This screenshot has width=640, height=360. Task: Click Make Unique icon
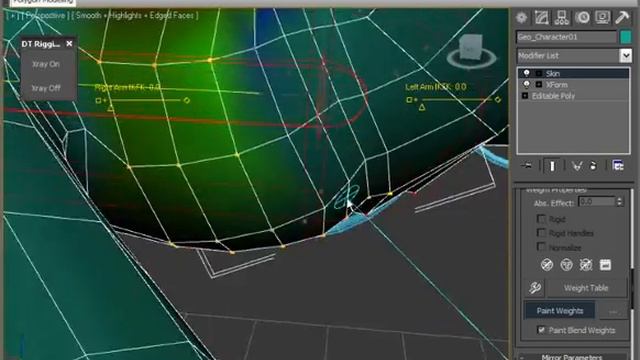577,166
